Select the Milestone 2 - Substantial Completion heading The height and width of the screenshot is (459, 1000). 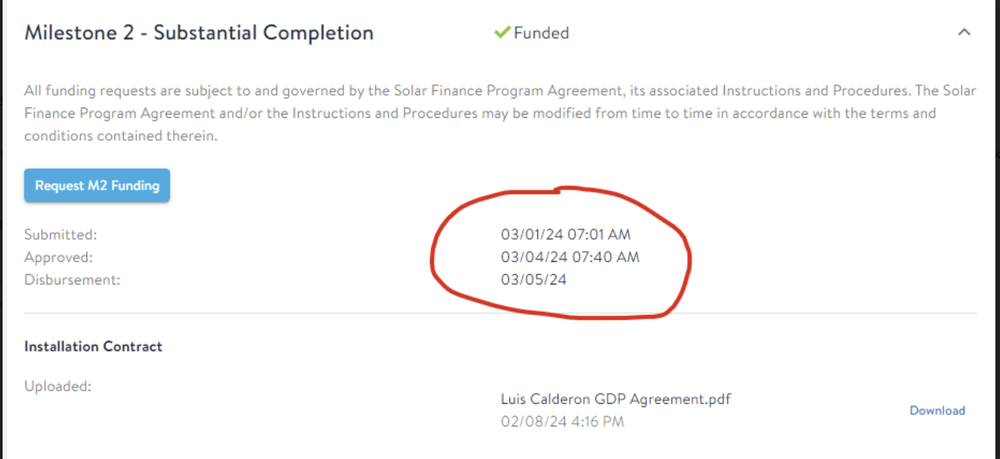tap(199, 33)
